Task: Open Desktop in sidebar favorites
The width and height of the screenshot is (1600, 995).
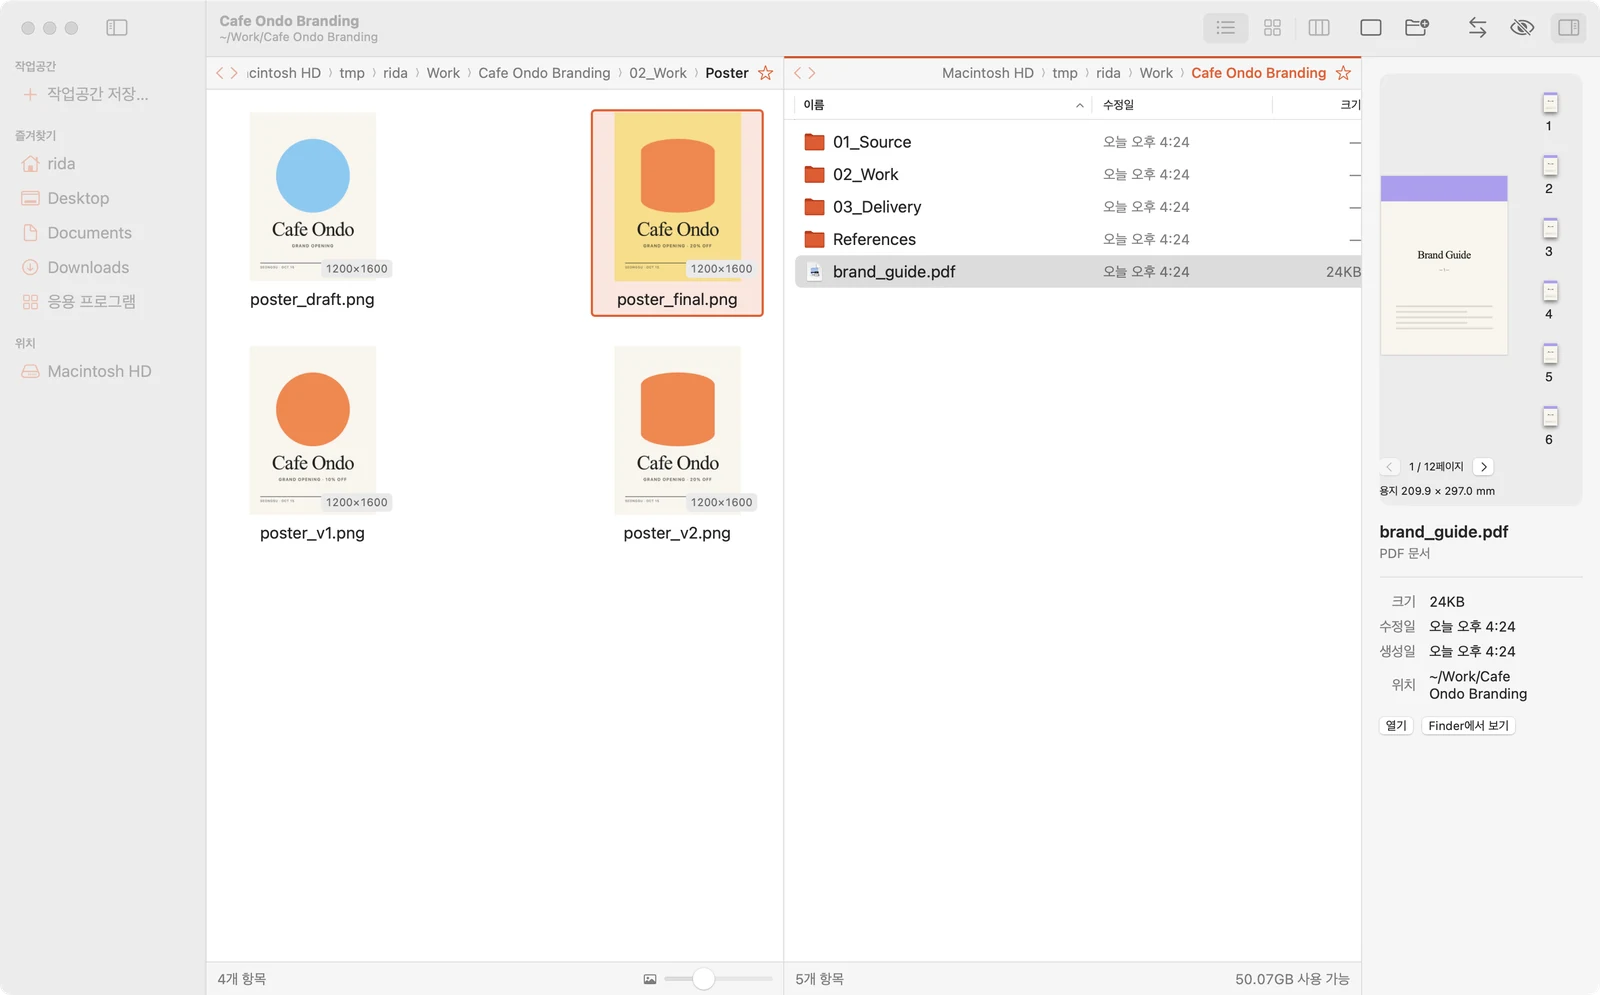Action: point(65,198)
